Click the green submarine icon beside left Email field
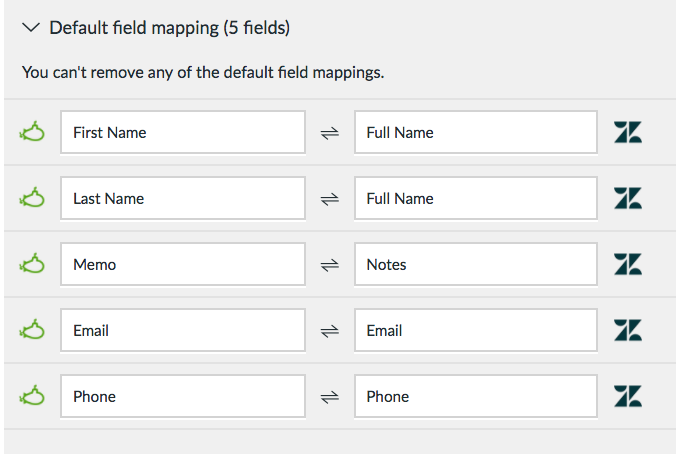The width and height of the screenshot is (676, 454). pos(32,330)
